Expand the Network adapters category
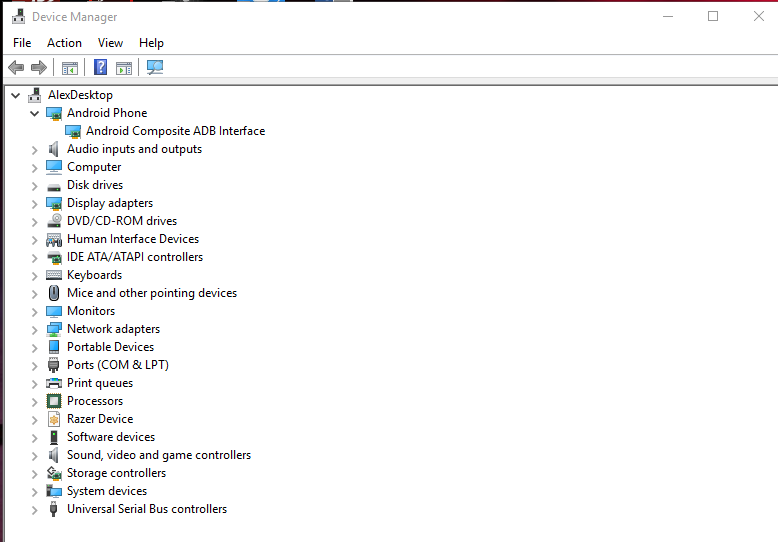778x542 pixels. [x=35, y=329]
